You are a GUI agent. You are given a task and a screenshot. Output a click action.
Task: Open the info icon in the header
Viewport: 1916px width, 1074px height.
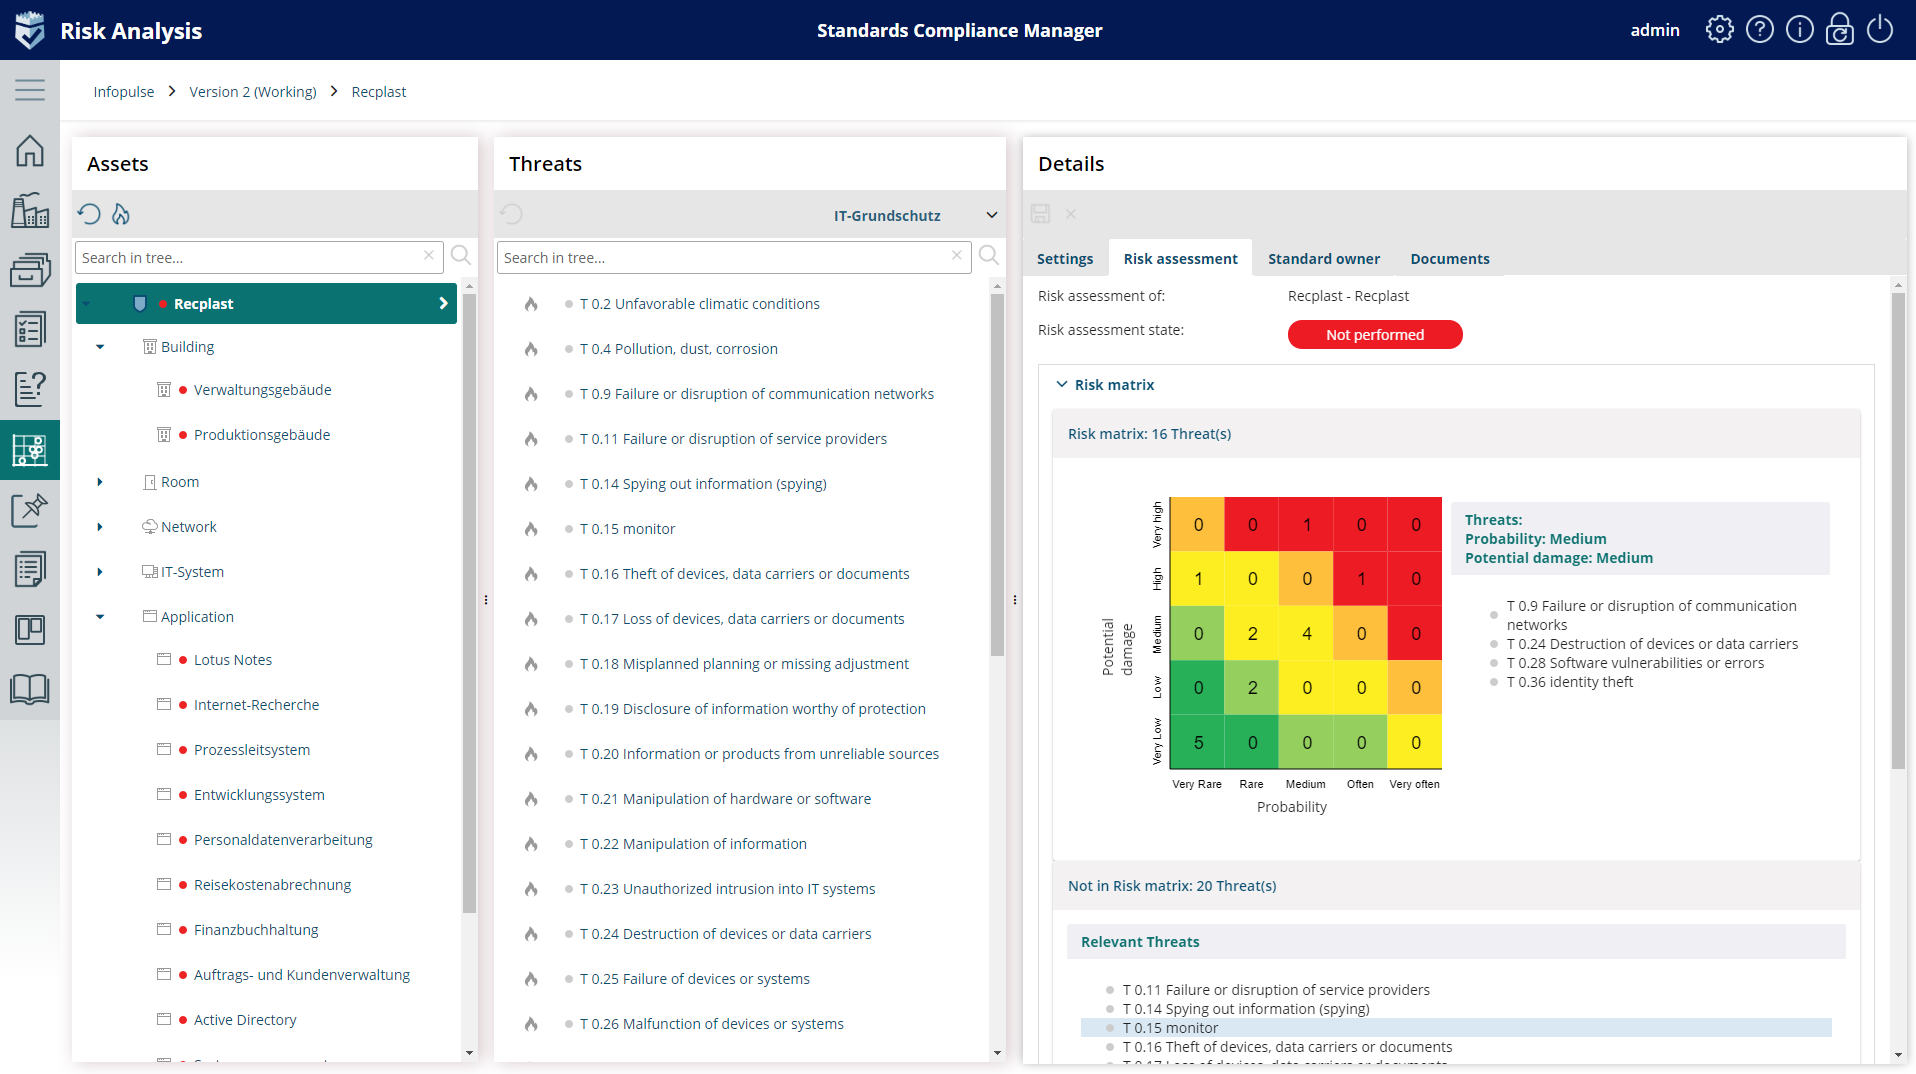point(1800,30)
